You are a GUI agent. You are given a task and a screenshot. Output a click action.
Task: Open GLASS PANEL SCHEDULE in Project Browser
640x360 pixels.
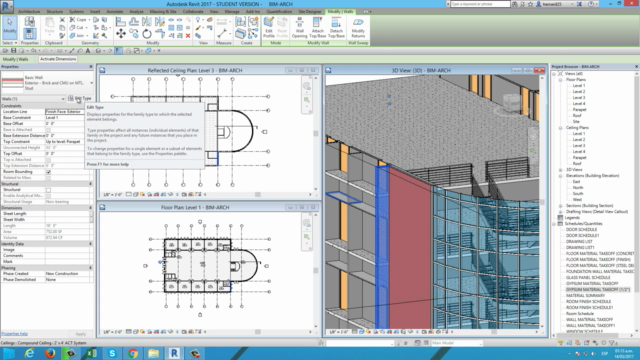point(588,278)
